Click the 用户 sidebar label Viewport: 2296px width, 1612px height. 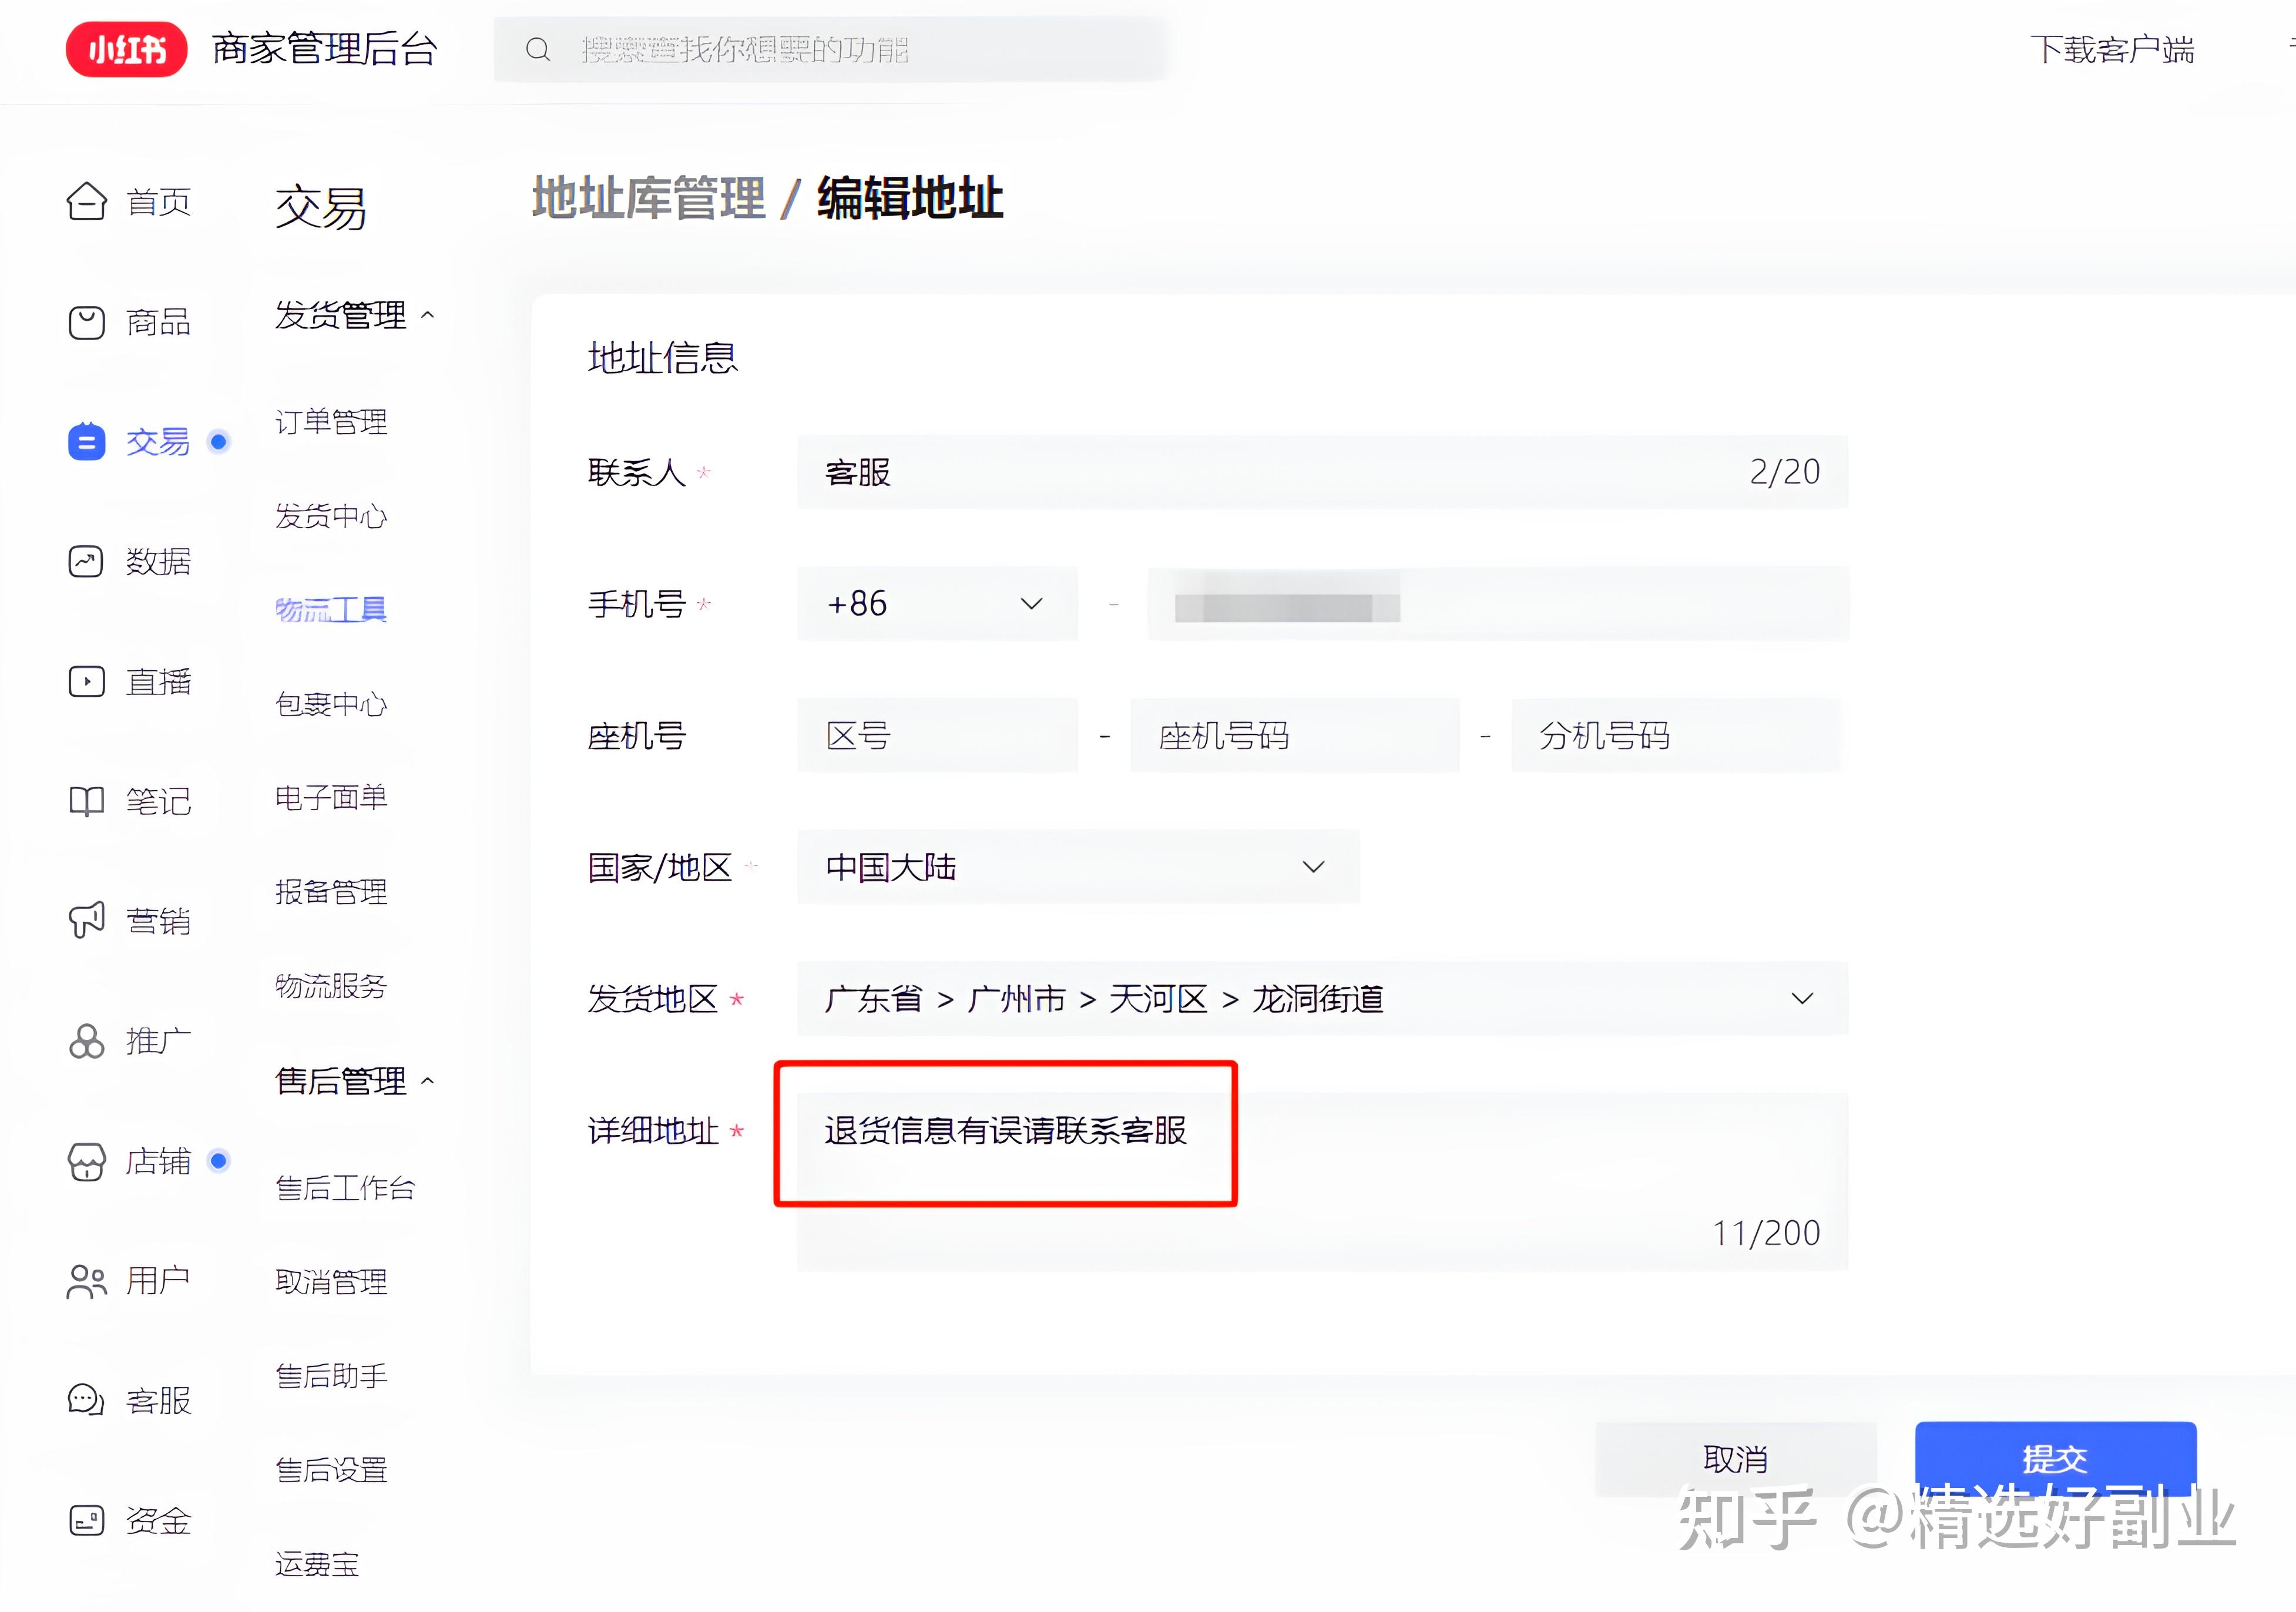(158, 1281)
